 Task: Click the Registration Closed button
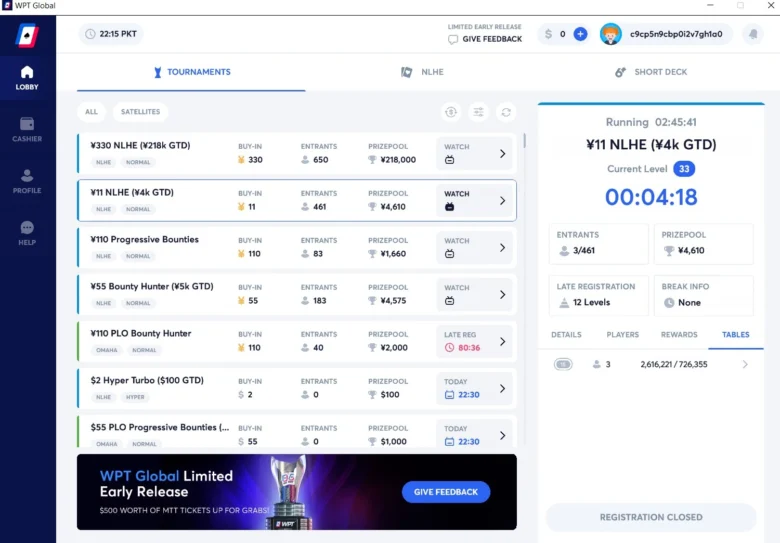point(651,517)
